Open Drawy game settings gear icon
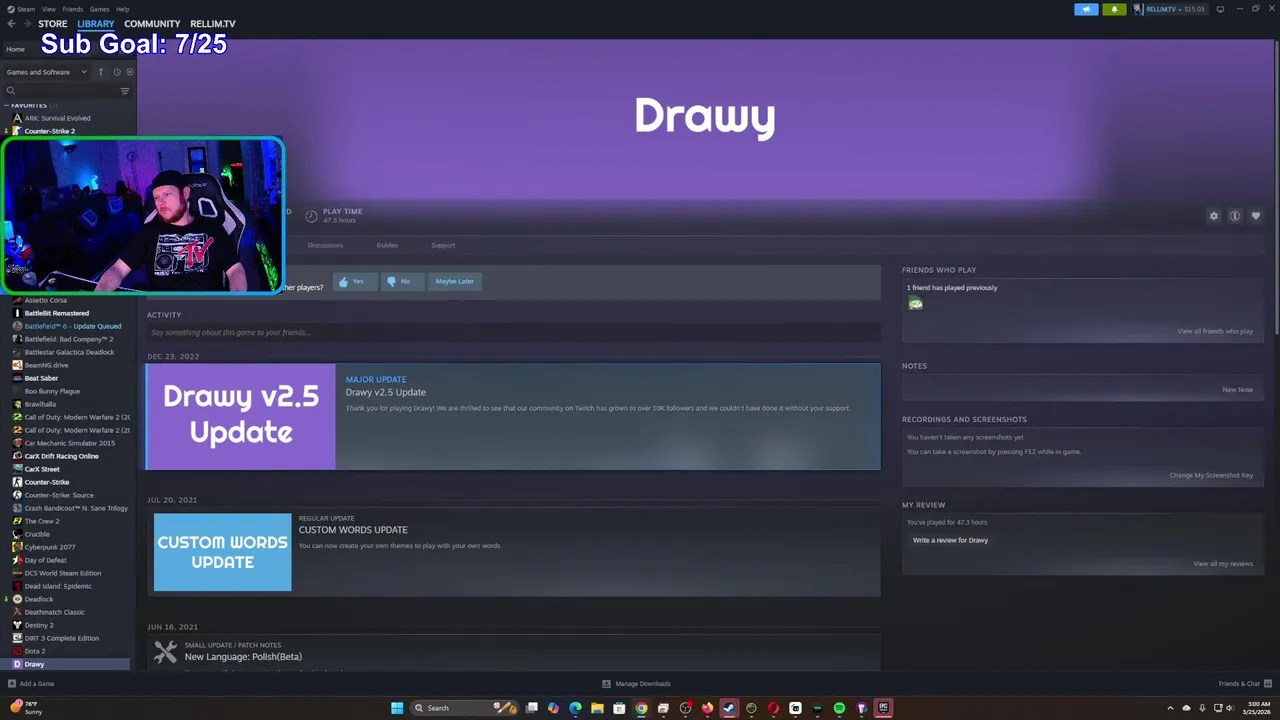The width and height of the screenshot is (1280, 720). point(1214,216)
